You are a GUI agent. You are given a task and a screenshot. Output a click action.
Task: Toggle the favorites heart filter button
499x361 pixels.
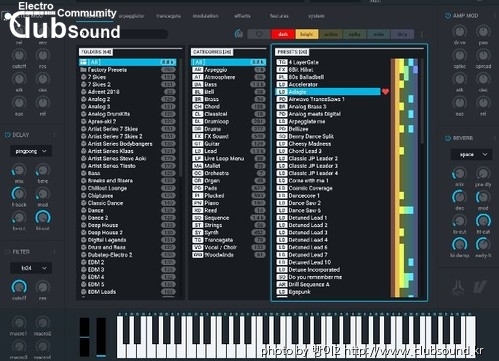(259, 34)
